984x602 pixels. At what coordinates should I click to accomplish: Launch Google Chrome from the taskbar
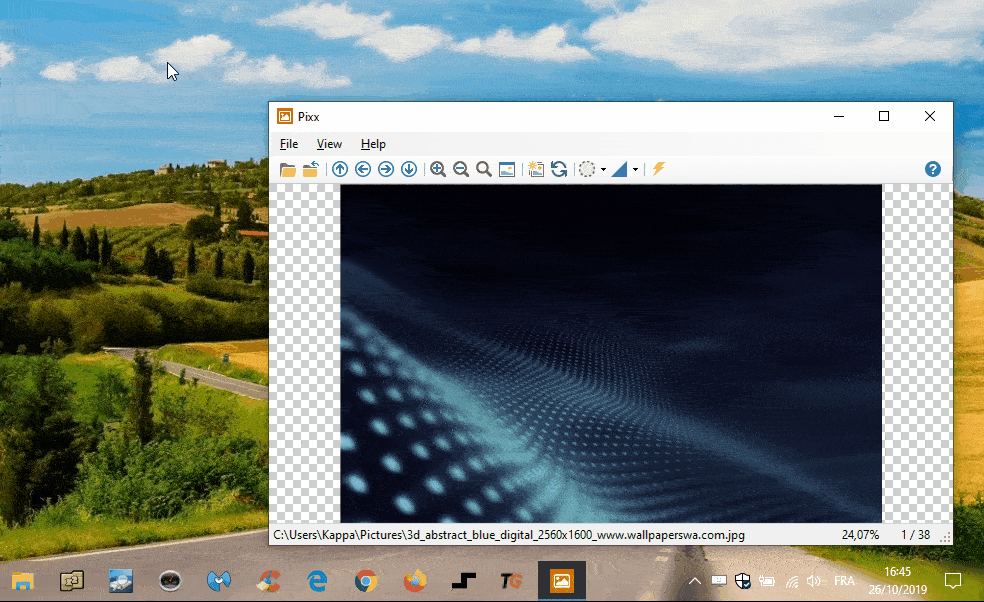366,581
